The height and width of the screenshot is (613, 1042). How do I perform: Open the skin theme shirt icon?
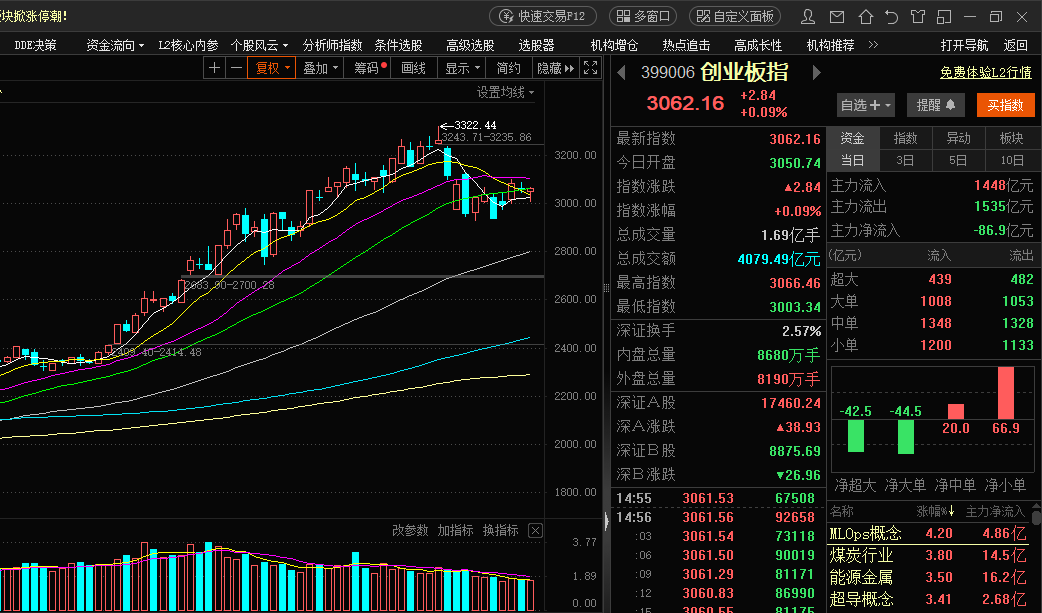(x=918, y=17)
